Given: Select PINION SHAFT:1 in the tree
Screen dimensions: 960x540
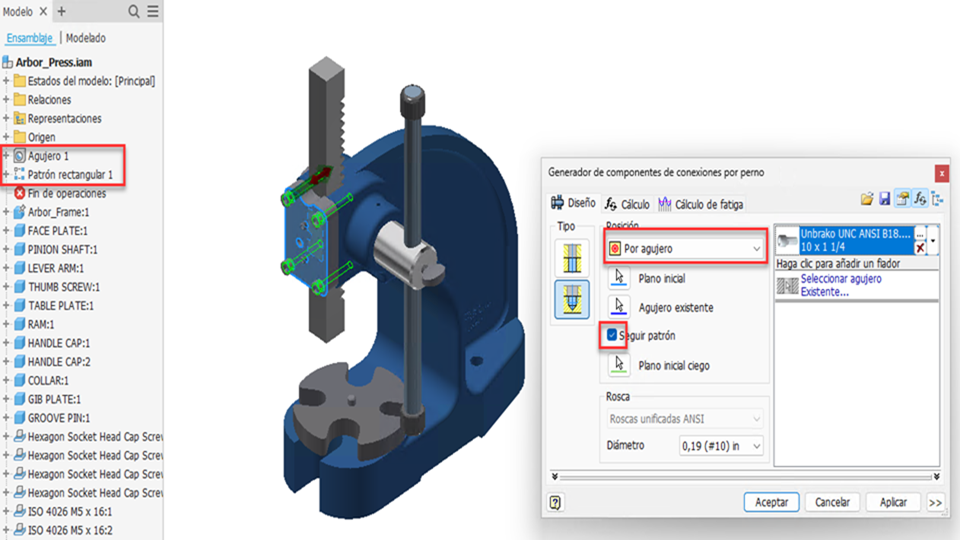Looking at the screenshot, I should (x=62, y=249).
